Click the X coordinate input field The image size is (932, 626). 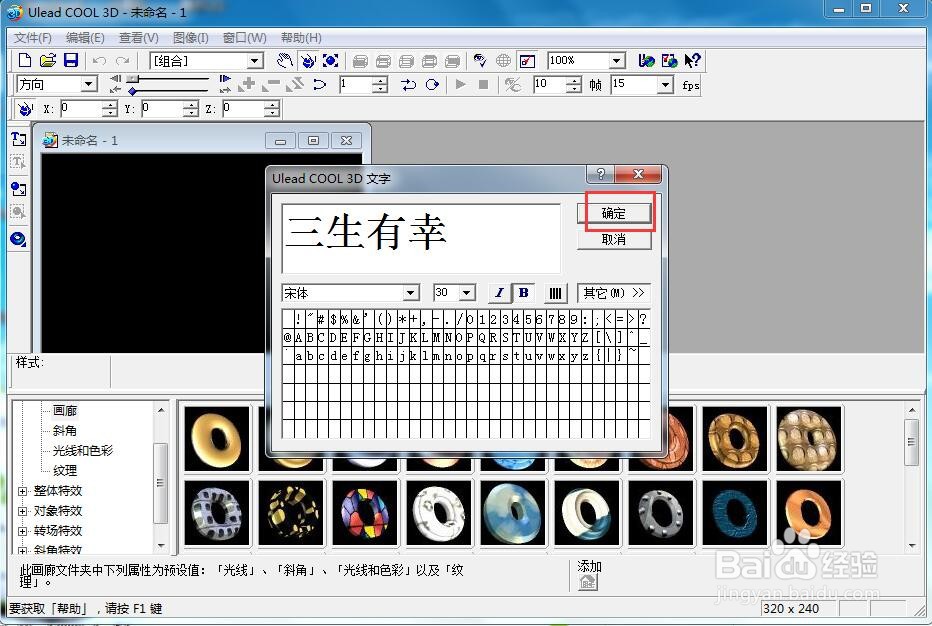81,109
